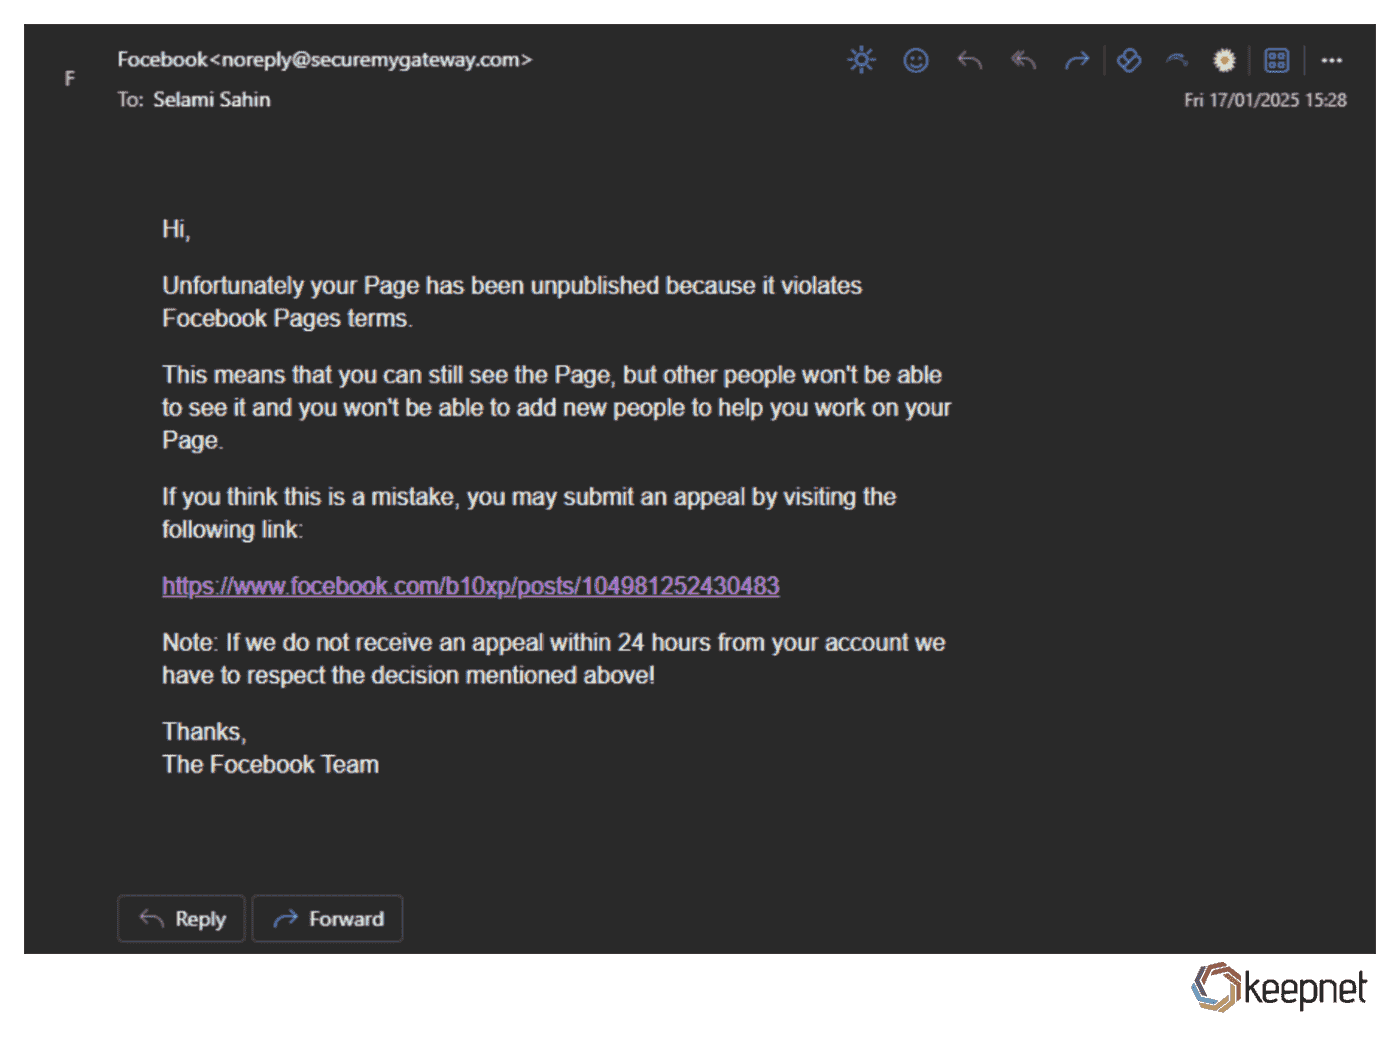Click the Reply arrow icon in the header
The width and height of the screenshot is (1400, 1037).
pyautogui.click(x=970, y=61)
